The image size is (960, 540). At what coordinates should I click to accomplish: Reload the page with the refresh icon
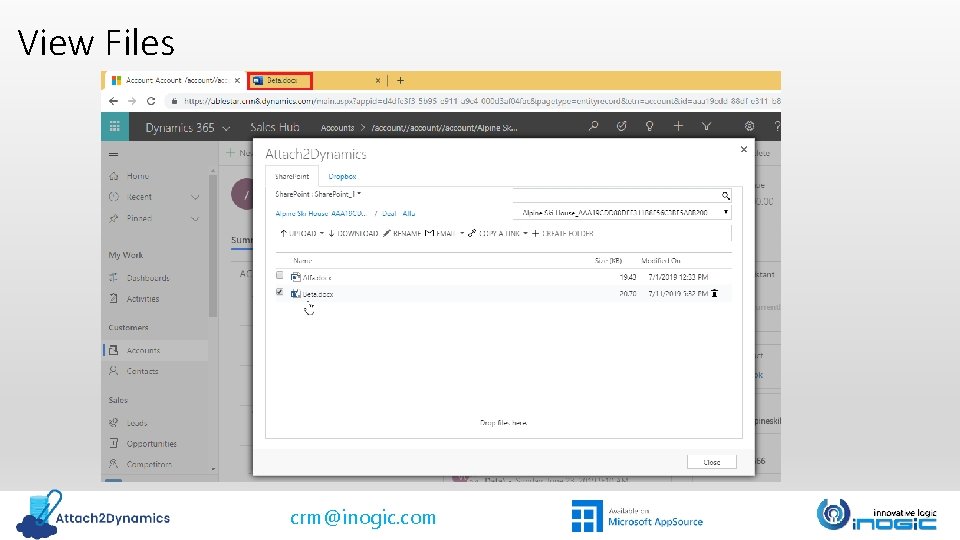coord(151,101)
